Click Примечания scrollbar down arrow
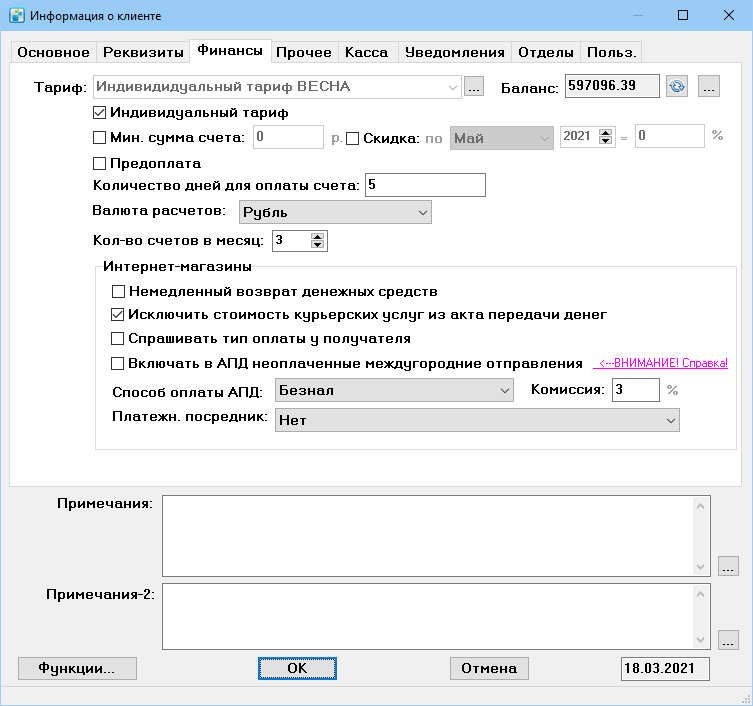 700,567
